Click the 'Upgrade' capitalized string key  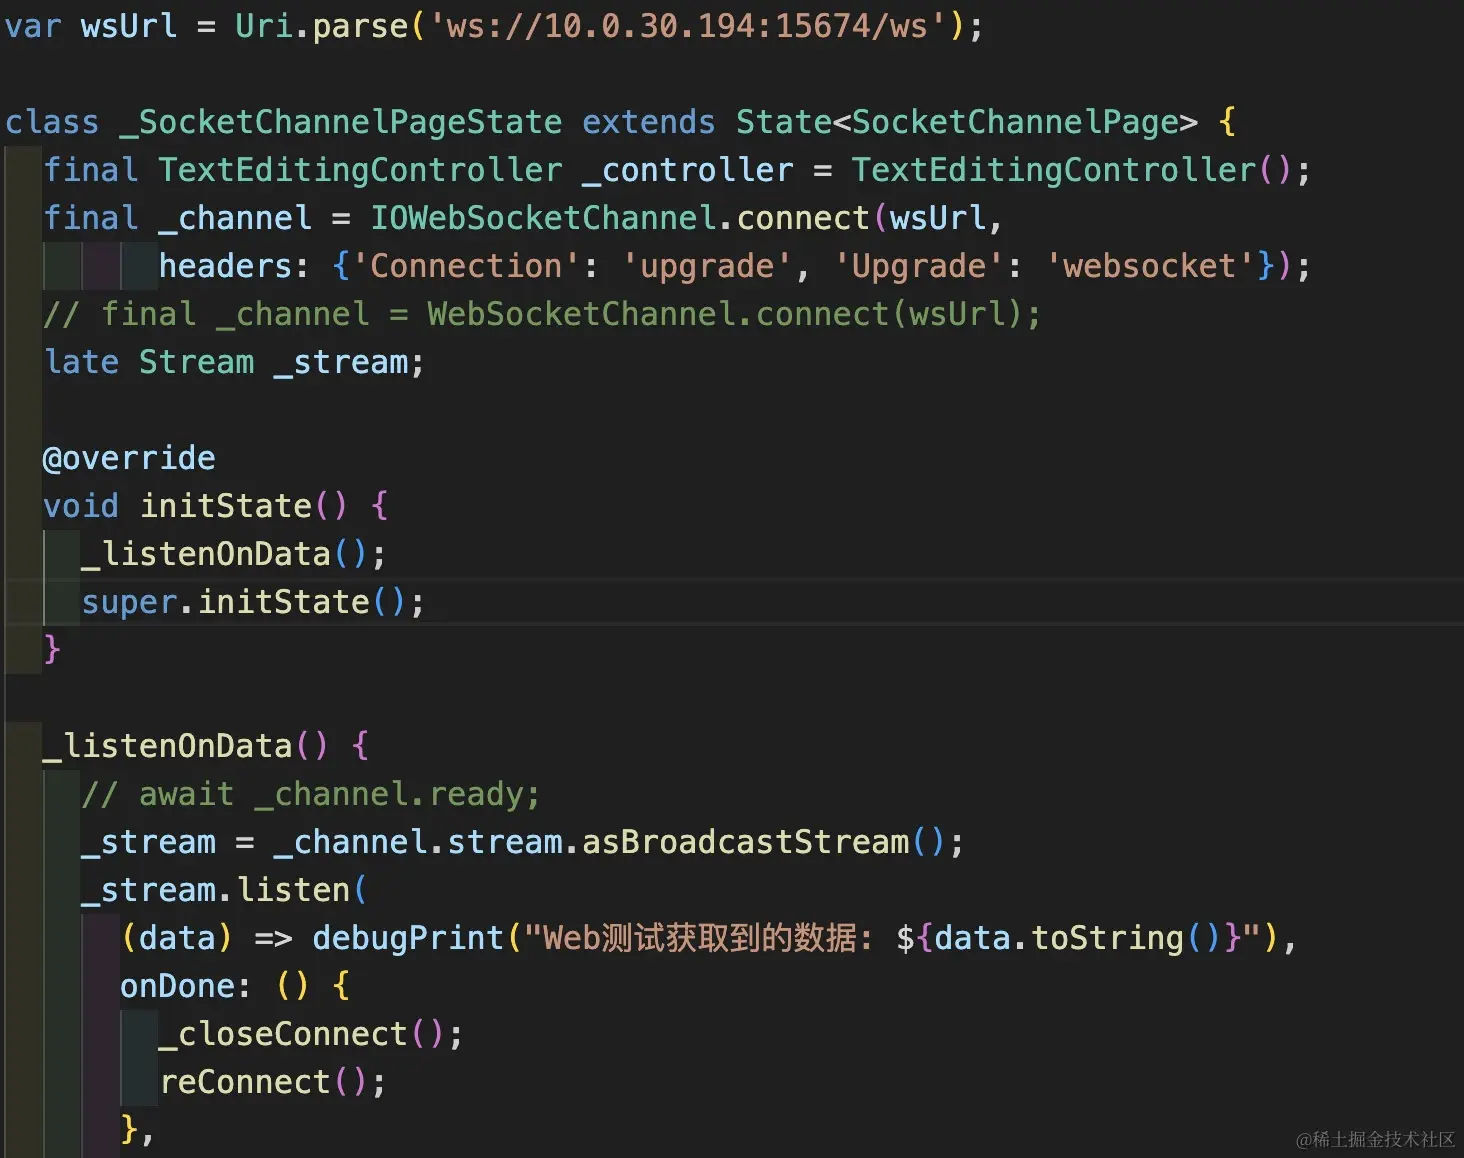[x=919, y=266]
